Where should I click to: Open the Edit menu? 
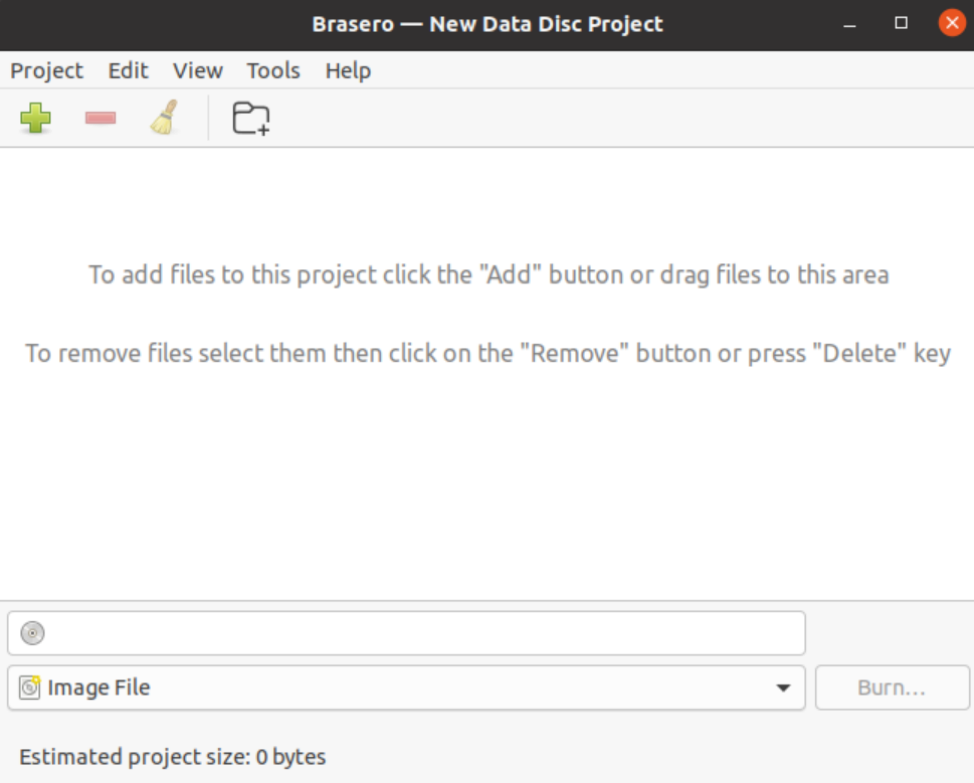(128, 71)
